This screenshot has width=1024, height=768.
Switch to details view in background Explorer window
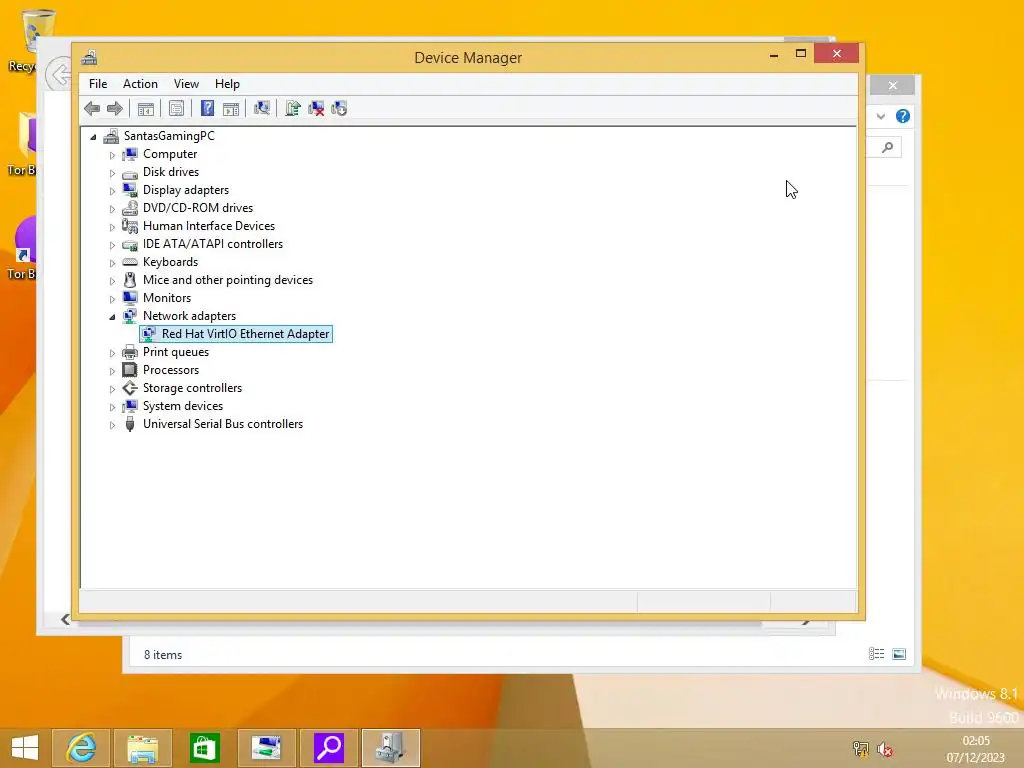point(876,654)
